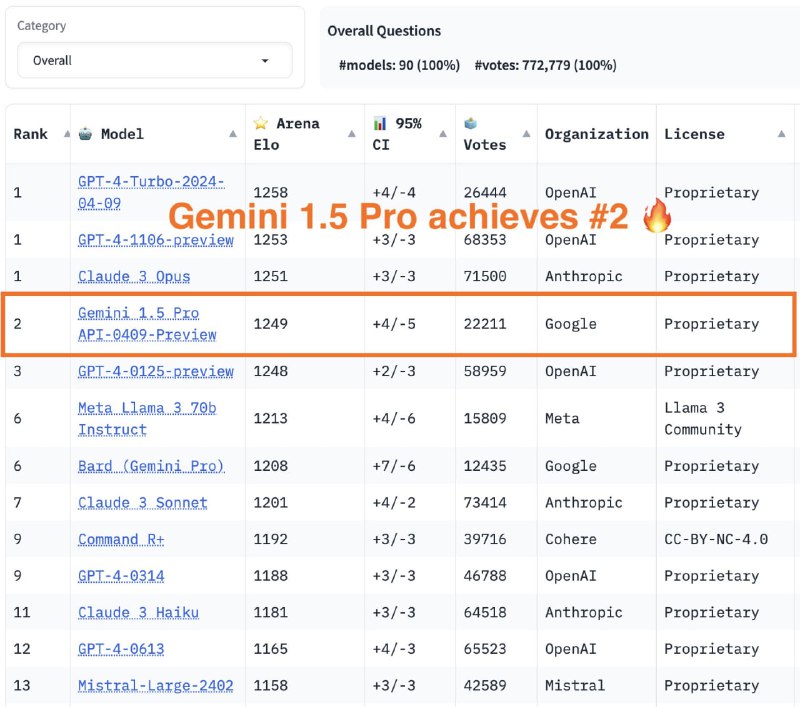This screenshot has height=707, width=800.
Task: Sort by Model column arrow
Action: [233, 134]
